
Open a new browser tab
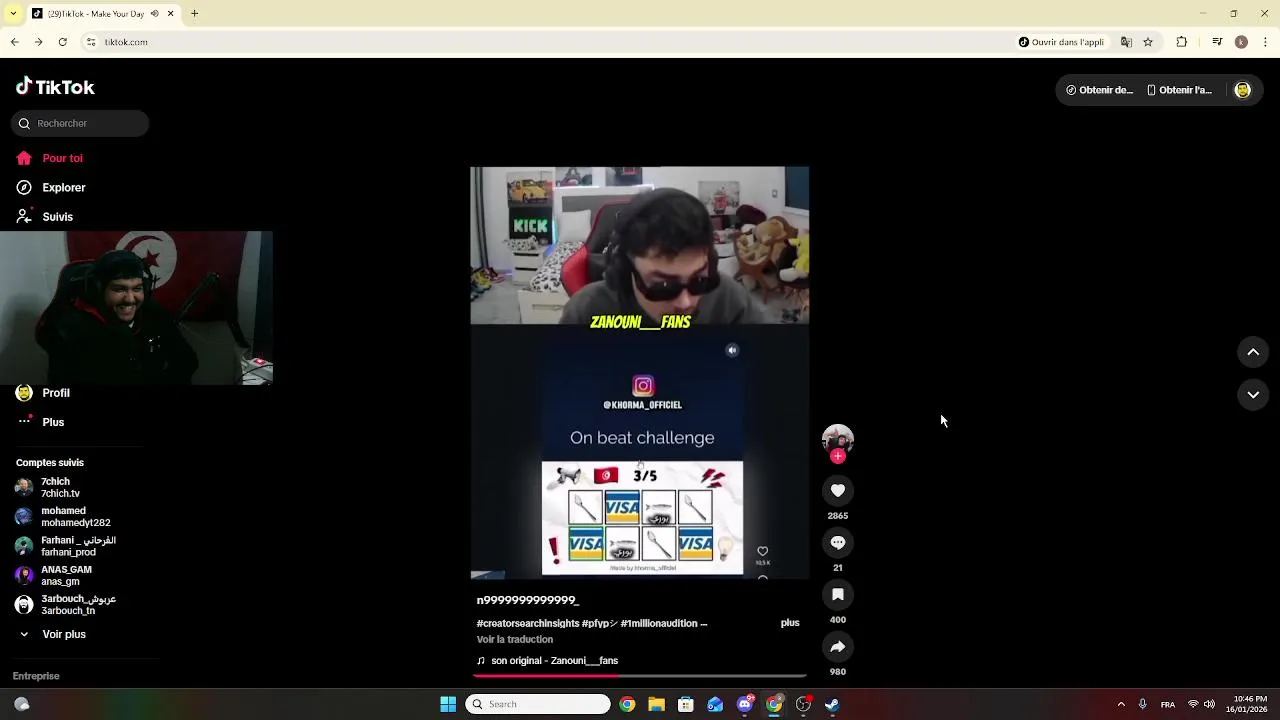pos(195,14)
